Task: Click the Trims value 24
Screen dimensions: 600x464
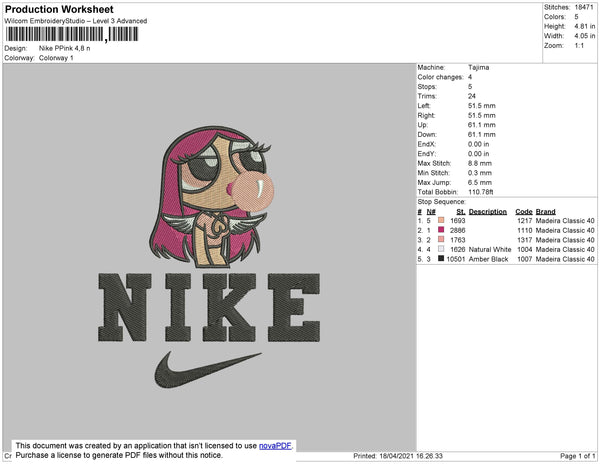Action: coord(472,96)
